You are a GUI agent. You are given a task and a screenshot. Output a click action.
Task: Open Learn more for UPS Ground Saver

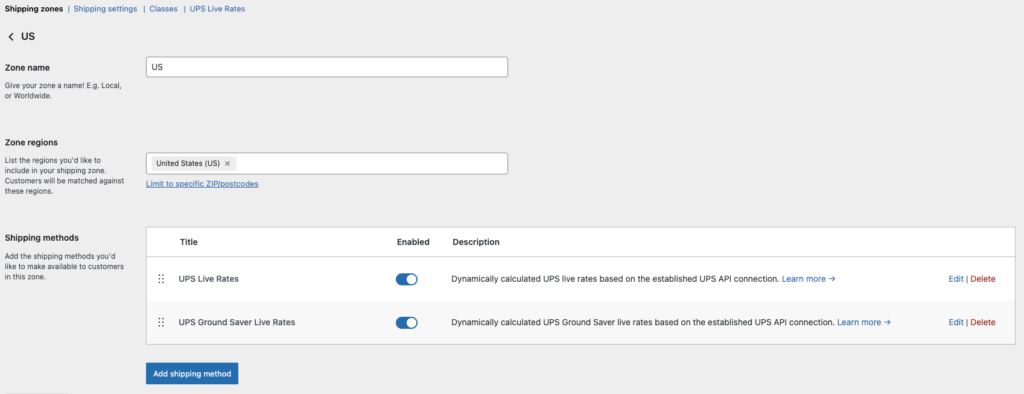point(864,322)
